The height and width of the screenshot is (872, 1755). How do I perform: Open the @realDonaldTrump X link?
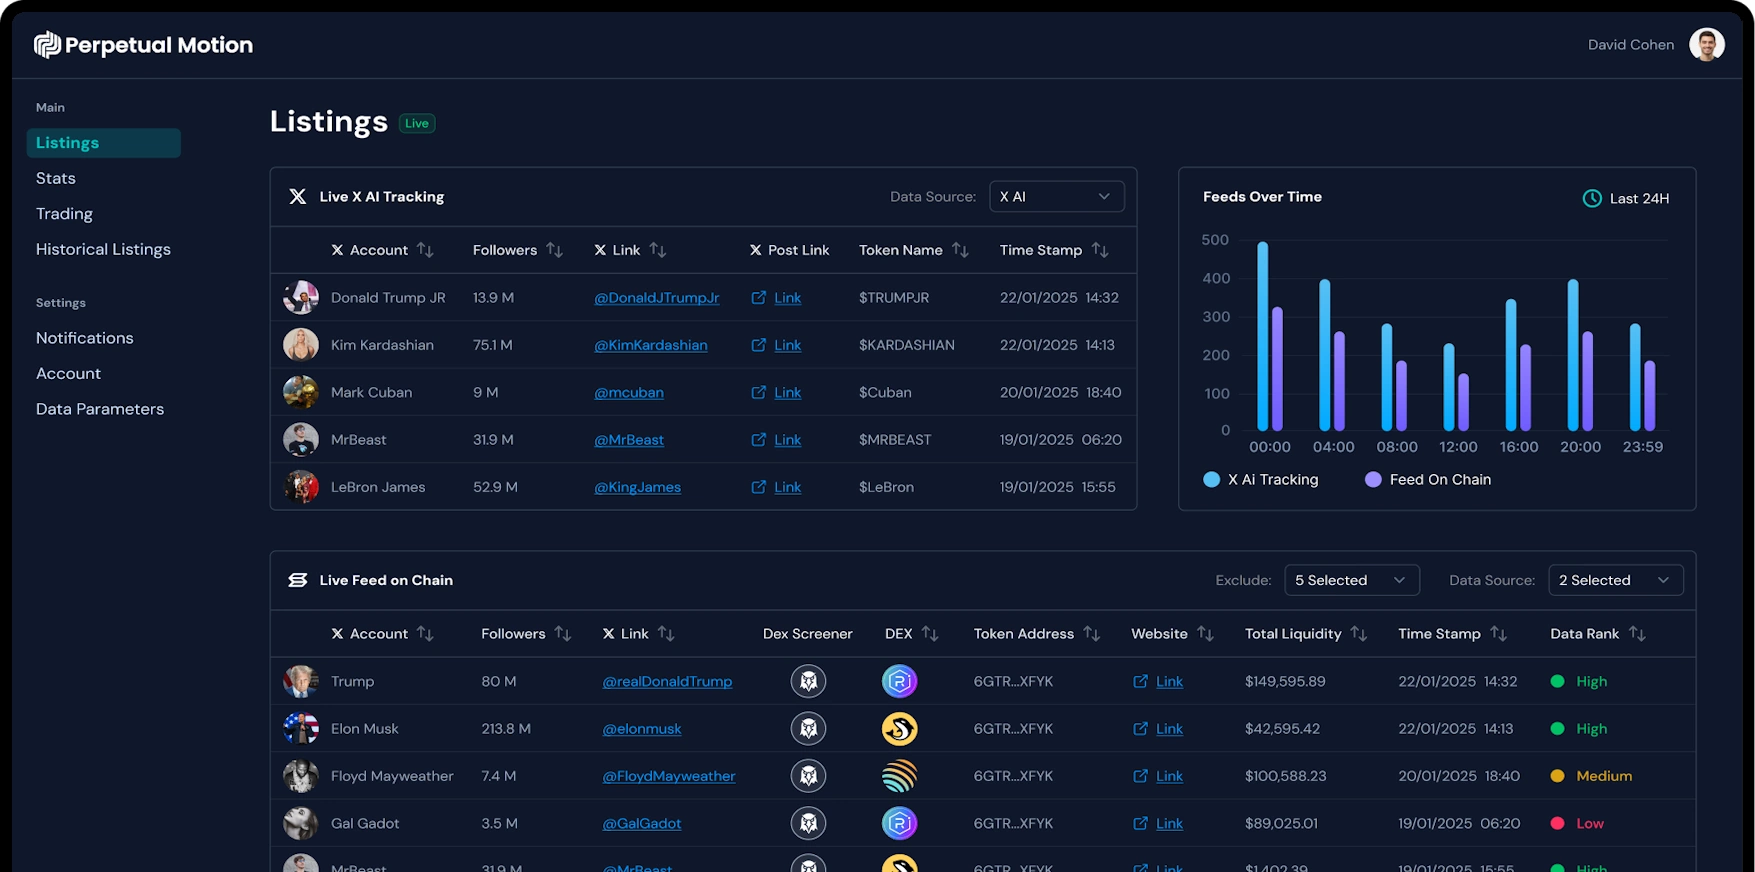tap(667, 681)
